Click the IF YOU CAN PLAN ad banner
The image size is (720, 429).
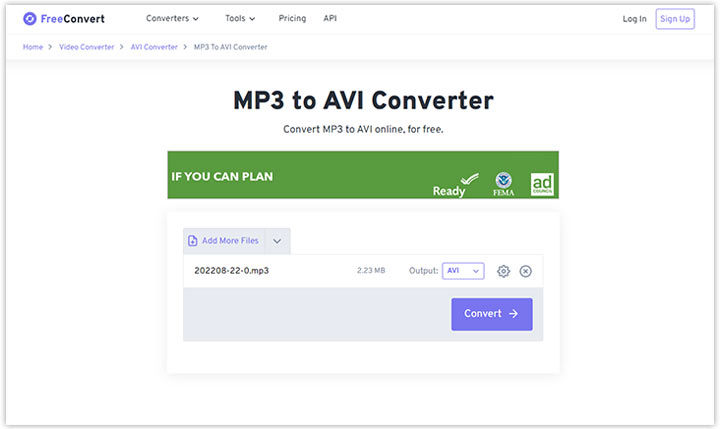point(363,175)
